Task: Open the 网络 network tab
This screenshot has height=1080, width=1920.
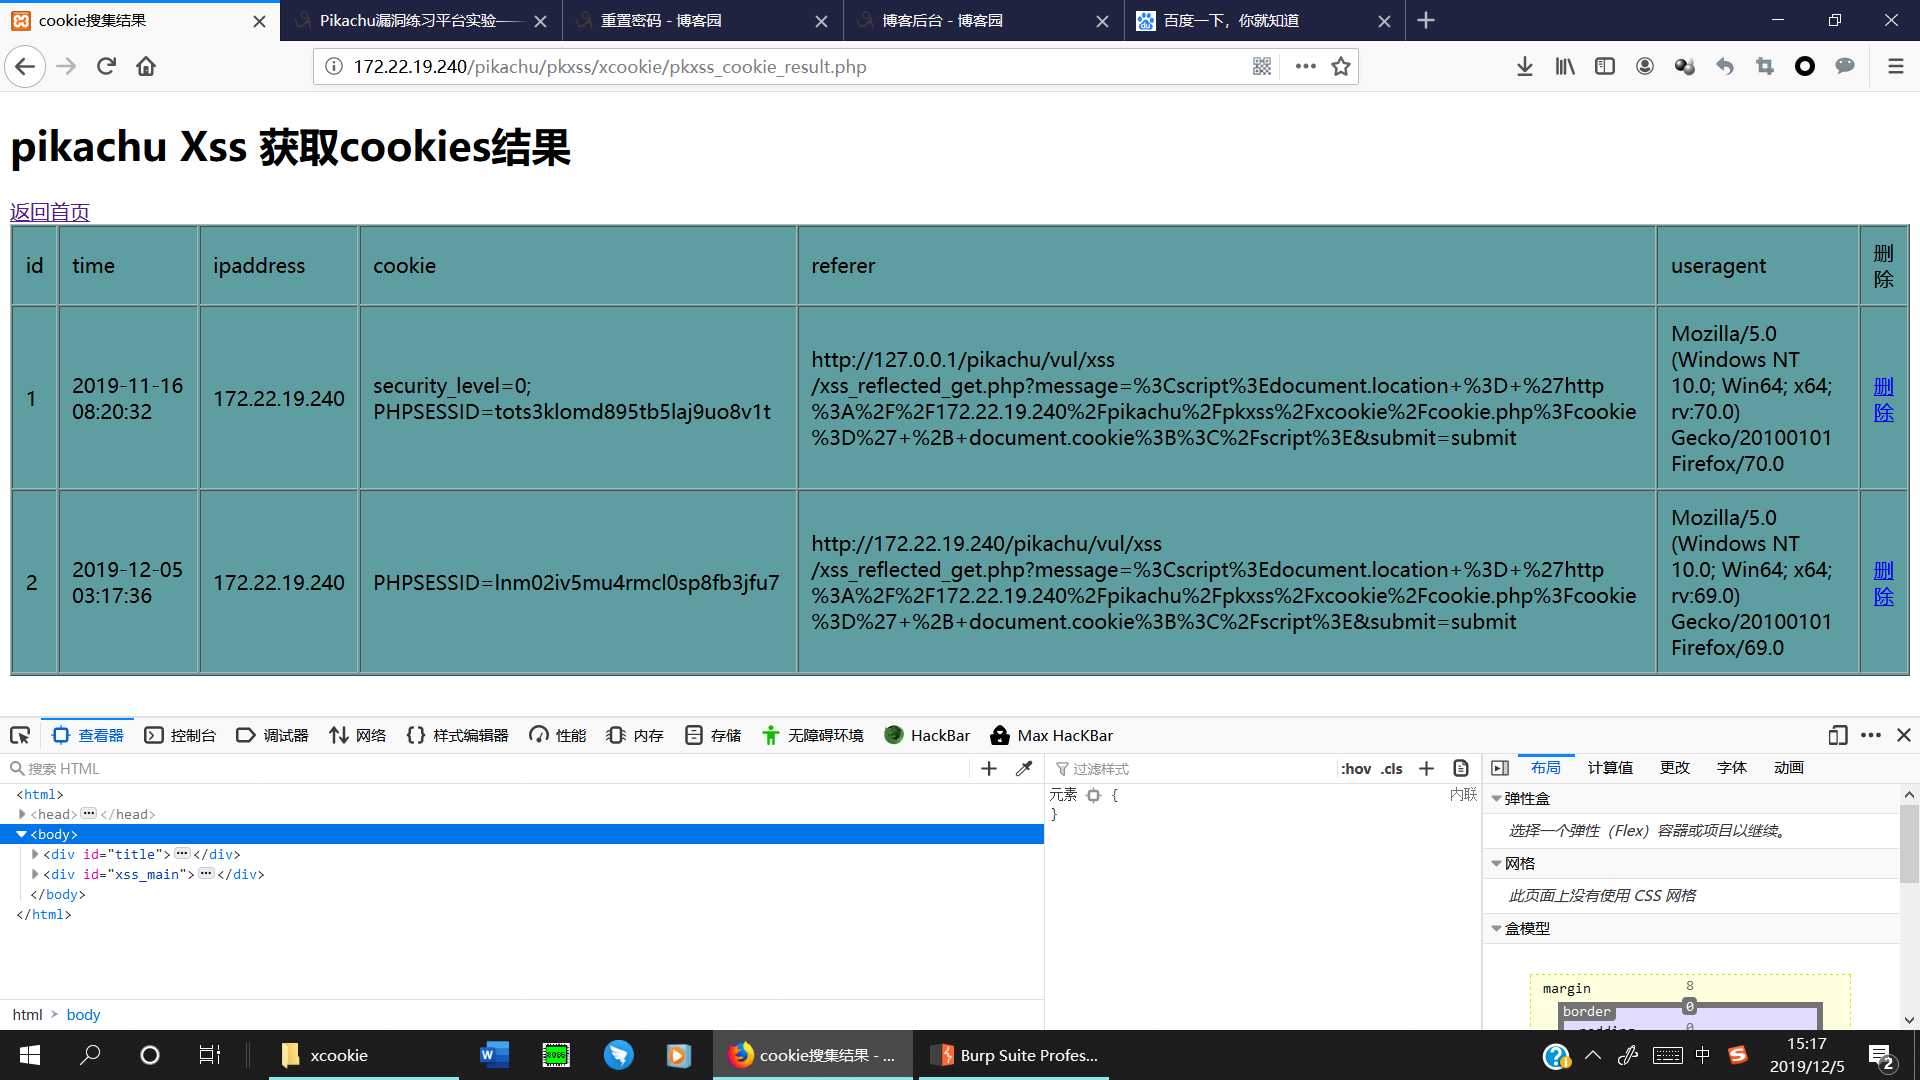Action: 357,736
